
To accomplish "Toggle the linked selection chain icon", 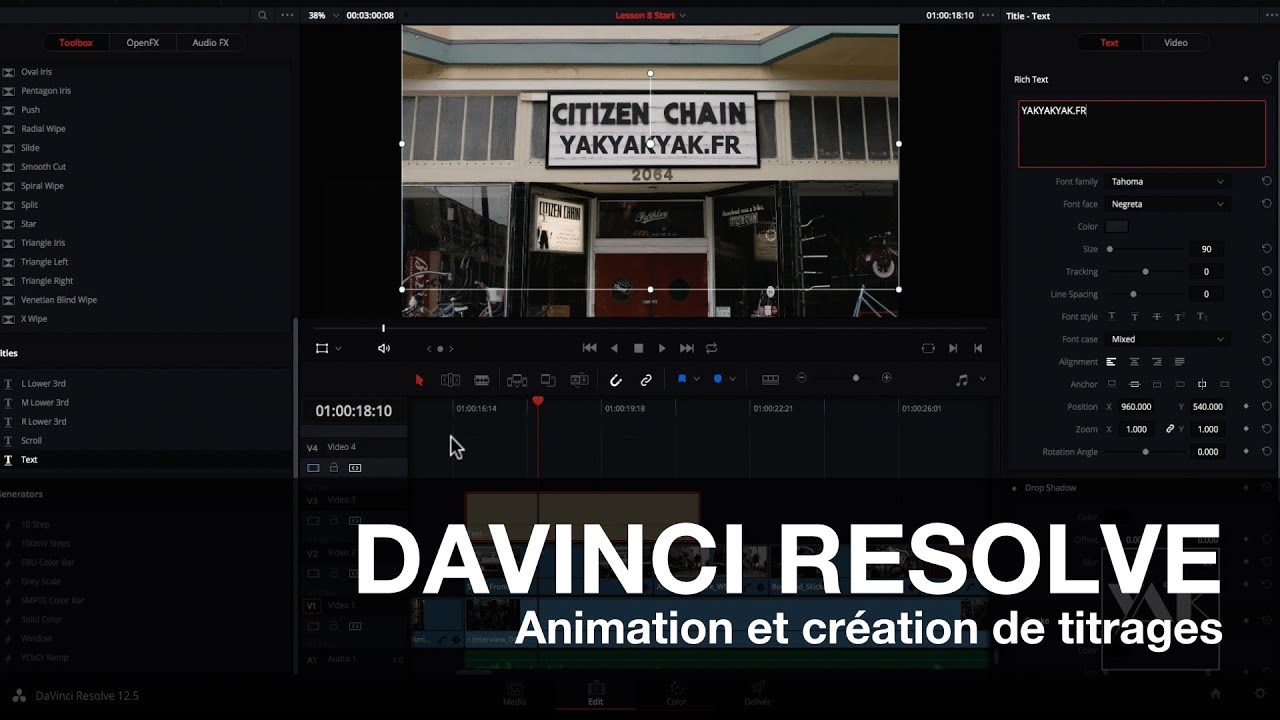I will 646,380.
